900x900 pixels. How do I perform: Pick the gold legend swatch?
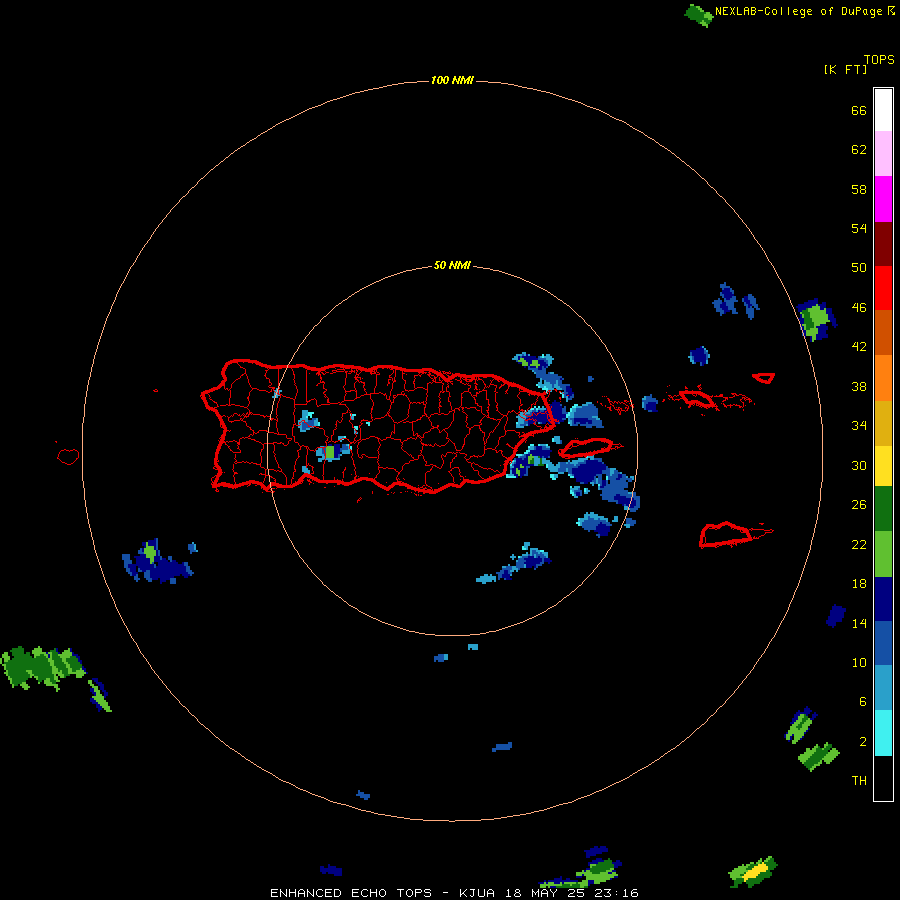coord(883,424)
